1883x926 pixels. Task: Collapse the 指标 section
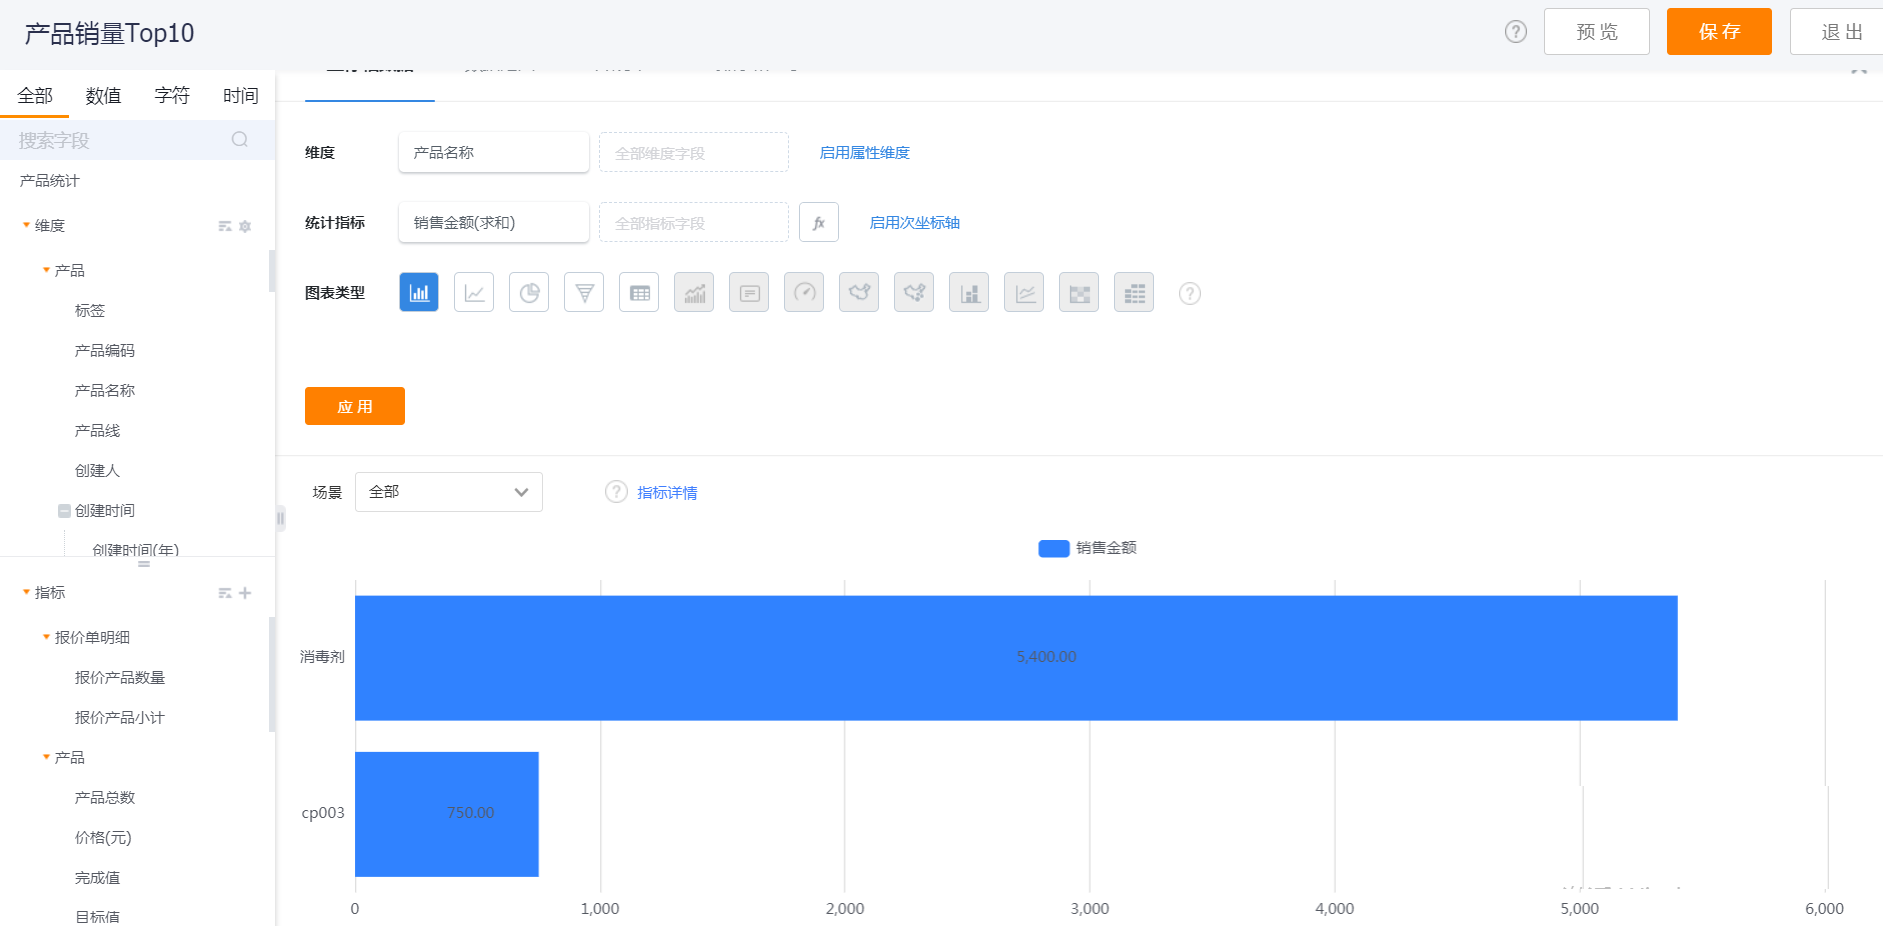point(26,592)
